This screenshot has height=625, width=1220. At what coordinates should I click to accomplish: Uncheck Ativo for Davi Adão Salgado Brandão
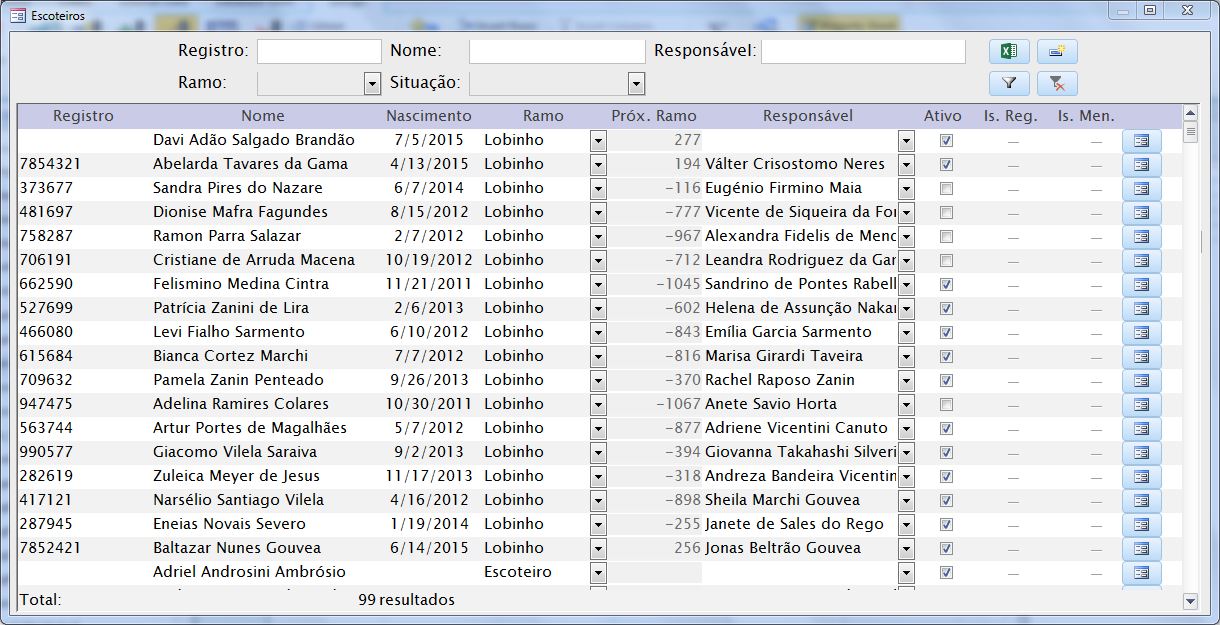(x=946, y=141)
